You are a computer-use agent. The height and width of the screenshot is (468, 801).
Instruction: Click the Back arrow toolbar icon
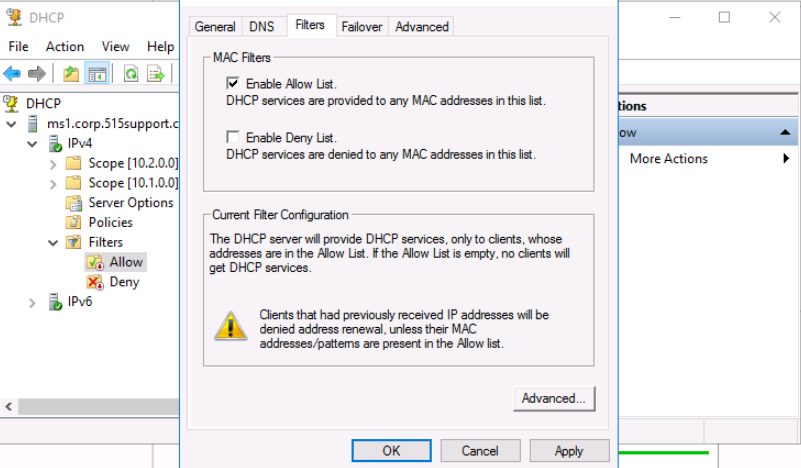point(12,74)
